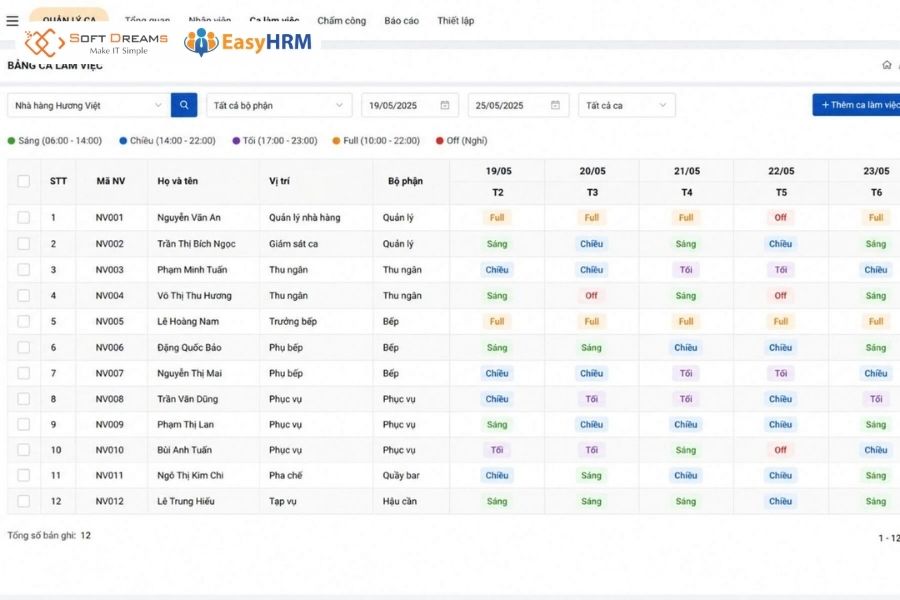
Task: Click the Sáng shift for NV012 on 19/05
Action: [x=497, y=501]
